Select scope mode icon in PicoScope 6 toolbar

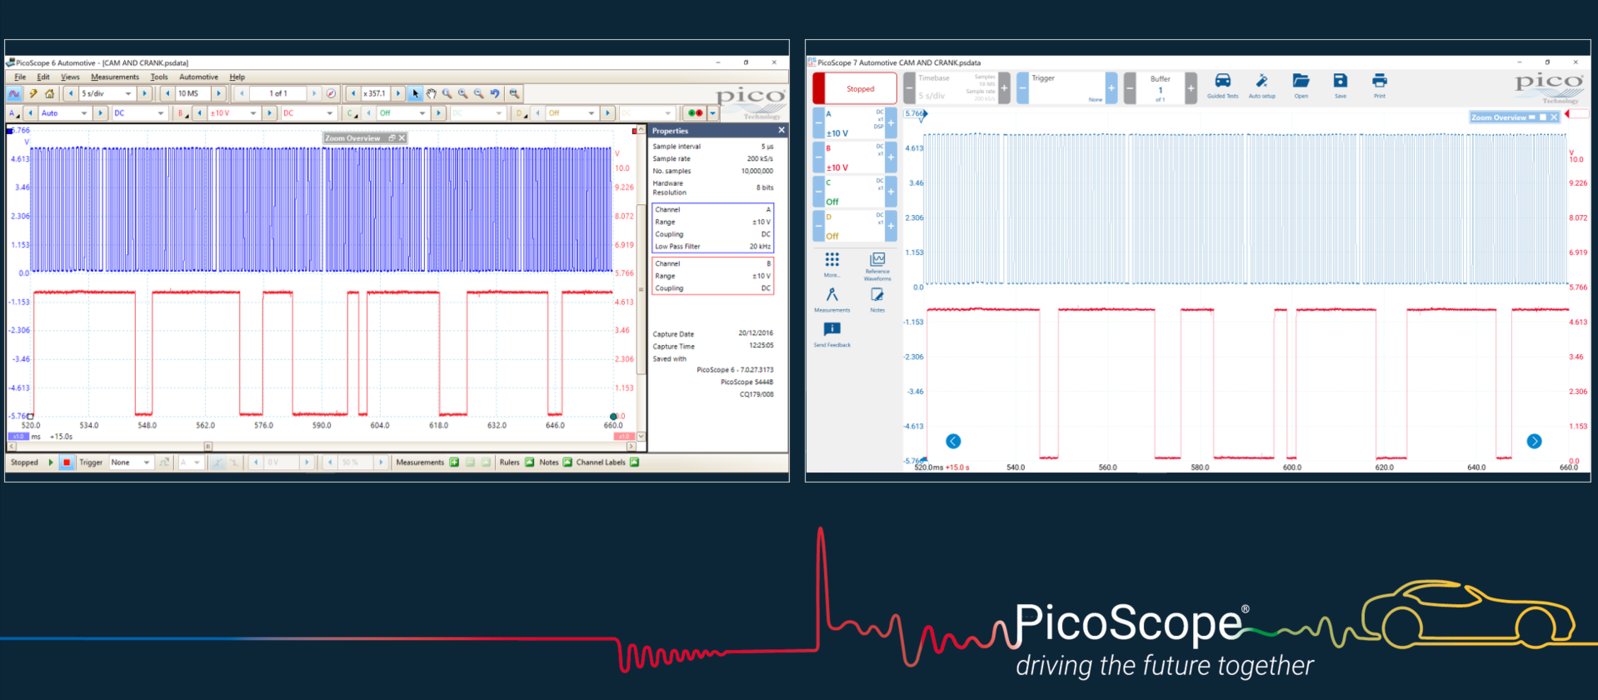click(14, 94)
